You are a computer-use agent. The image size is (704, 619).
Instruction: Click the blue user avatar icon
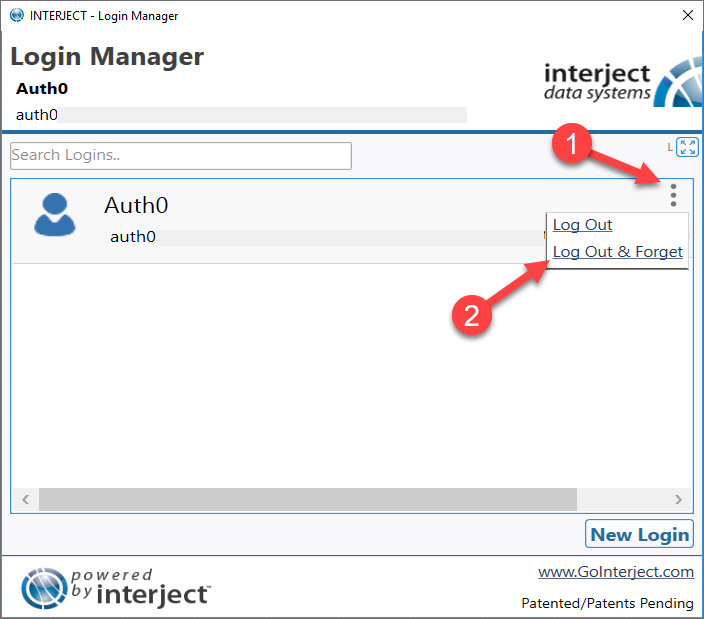(55, 215)
